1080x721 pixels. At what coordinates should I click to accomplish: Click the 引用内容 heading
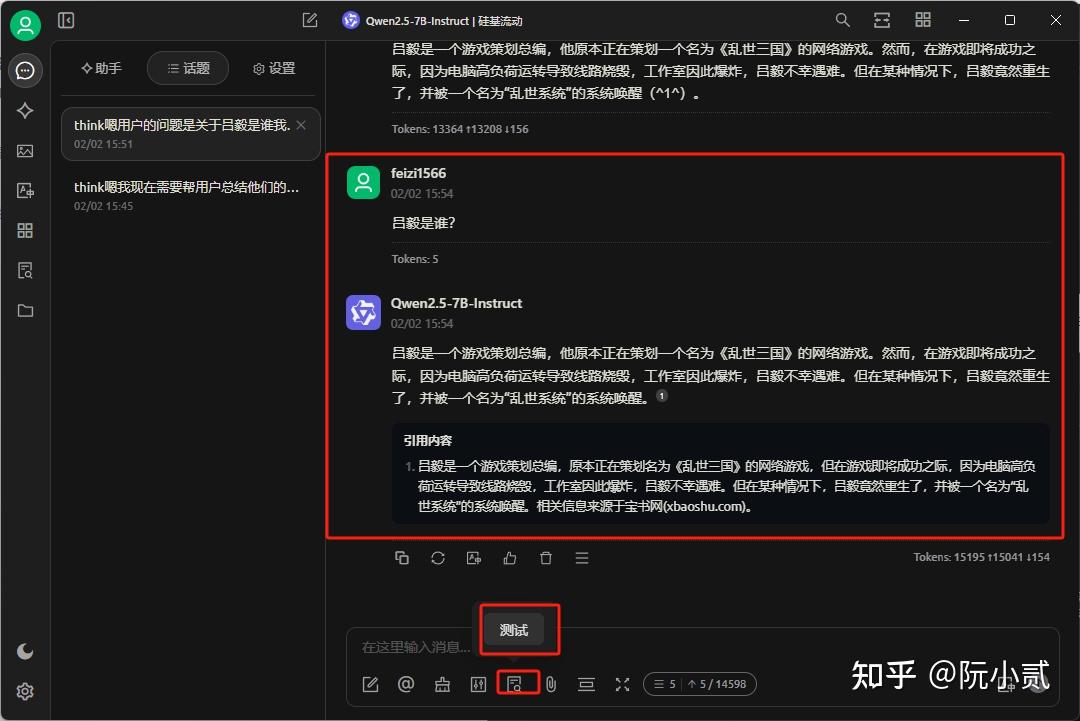click(428, 440)
